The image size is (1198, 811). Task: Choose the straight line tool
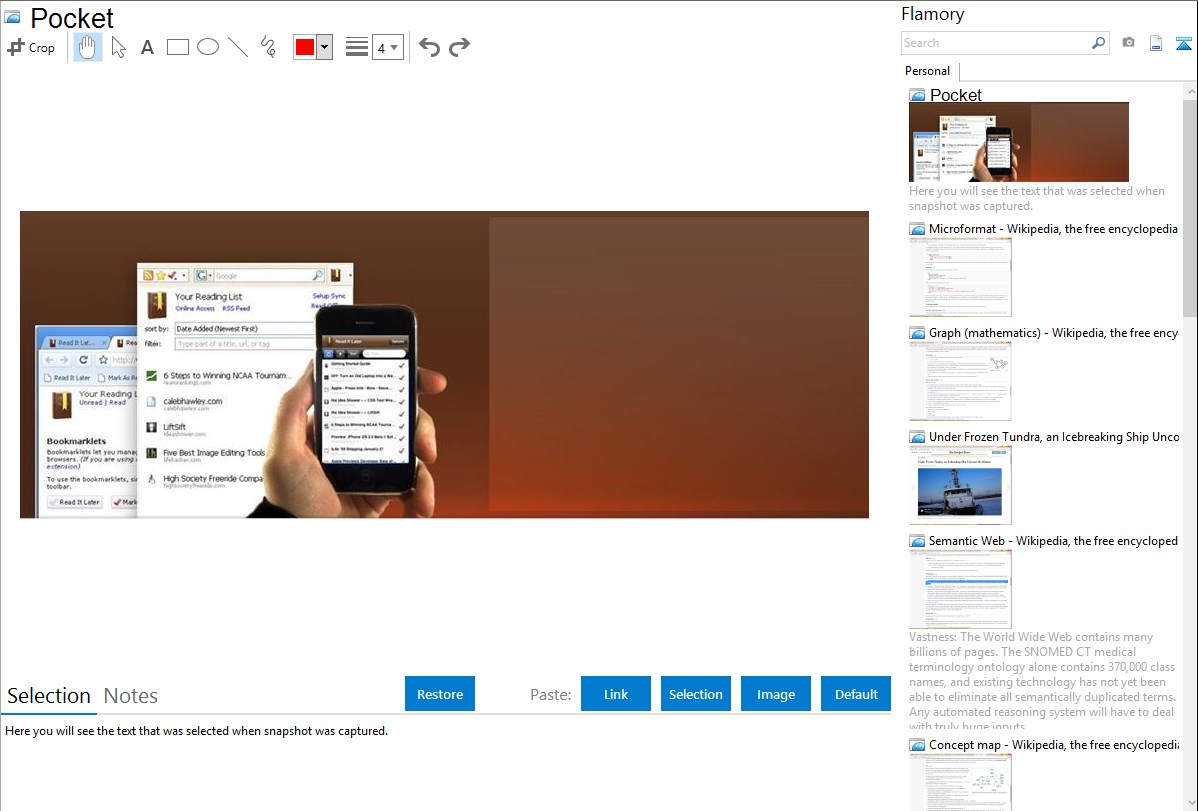click(x=238, y=47)
